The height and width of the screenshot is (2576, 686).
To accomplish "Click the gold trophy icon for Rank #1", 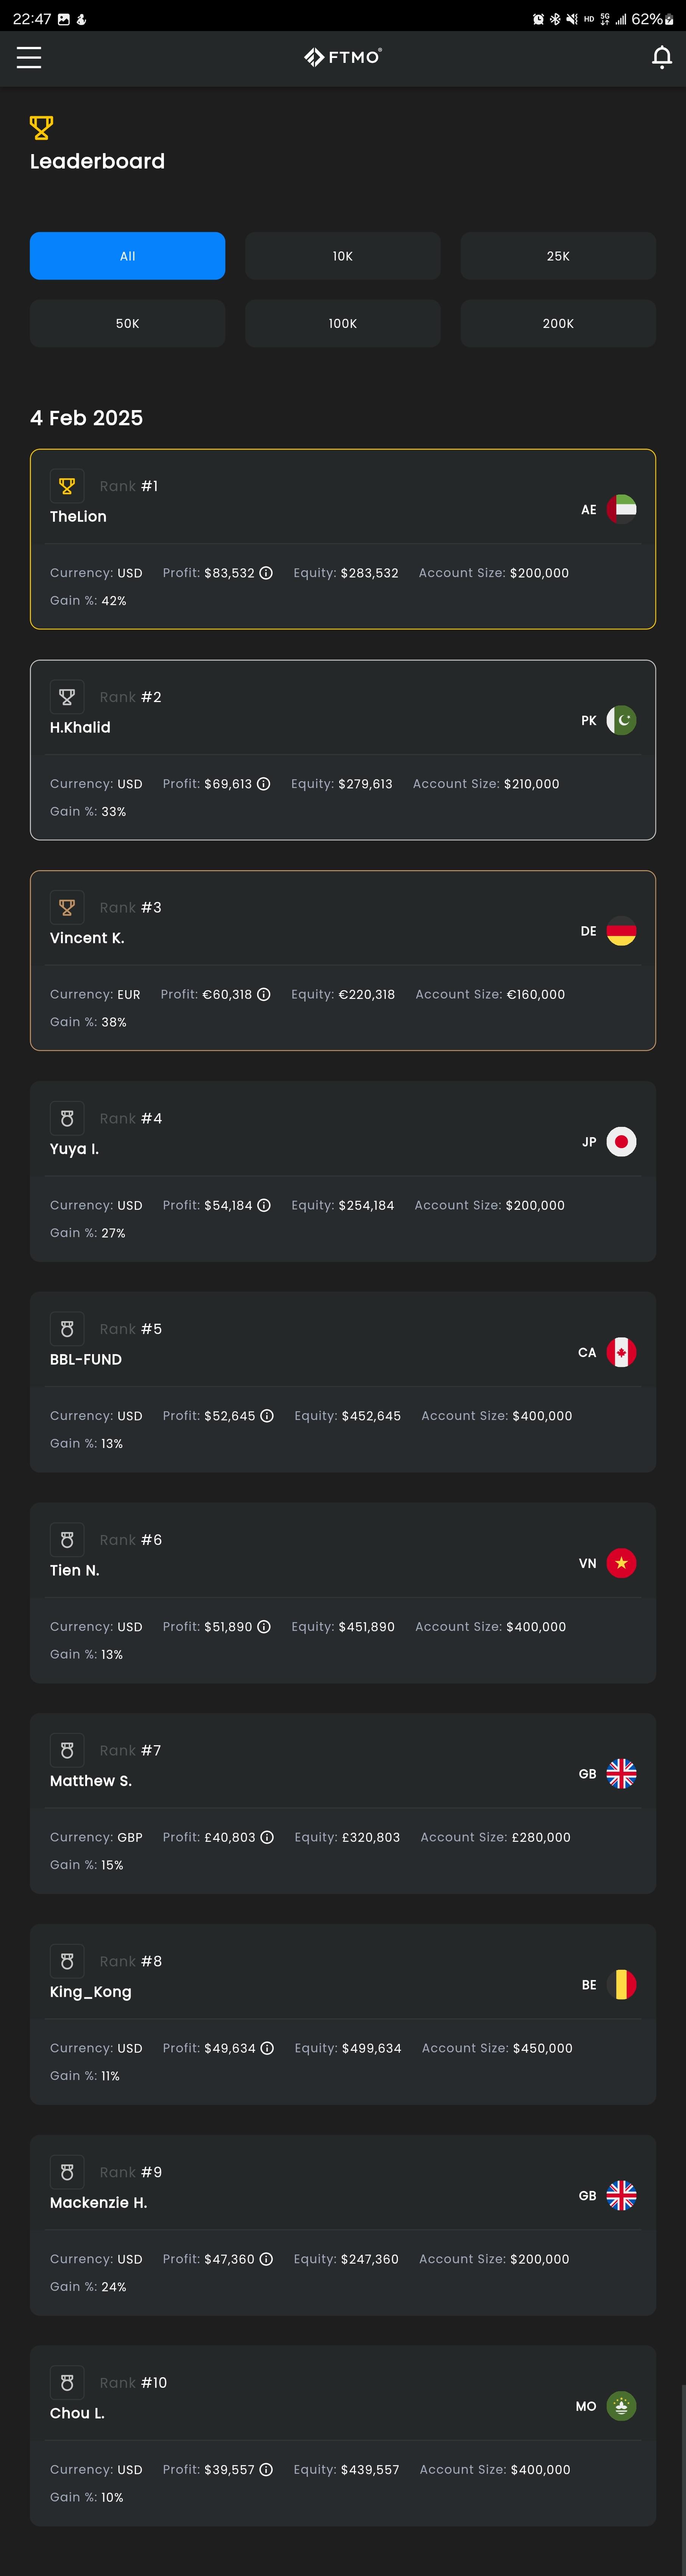I will 67,486.
